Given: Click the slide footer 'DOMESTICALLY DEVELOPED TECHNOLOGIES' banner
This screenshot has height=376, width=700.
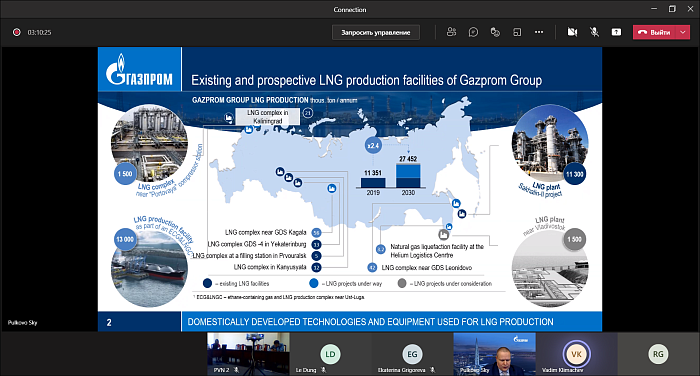Looking at the screenshot, I should tap(371, 322).
